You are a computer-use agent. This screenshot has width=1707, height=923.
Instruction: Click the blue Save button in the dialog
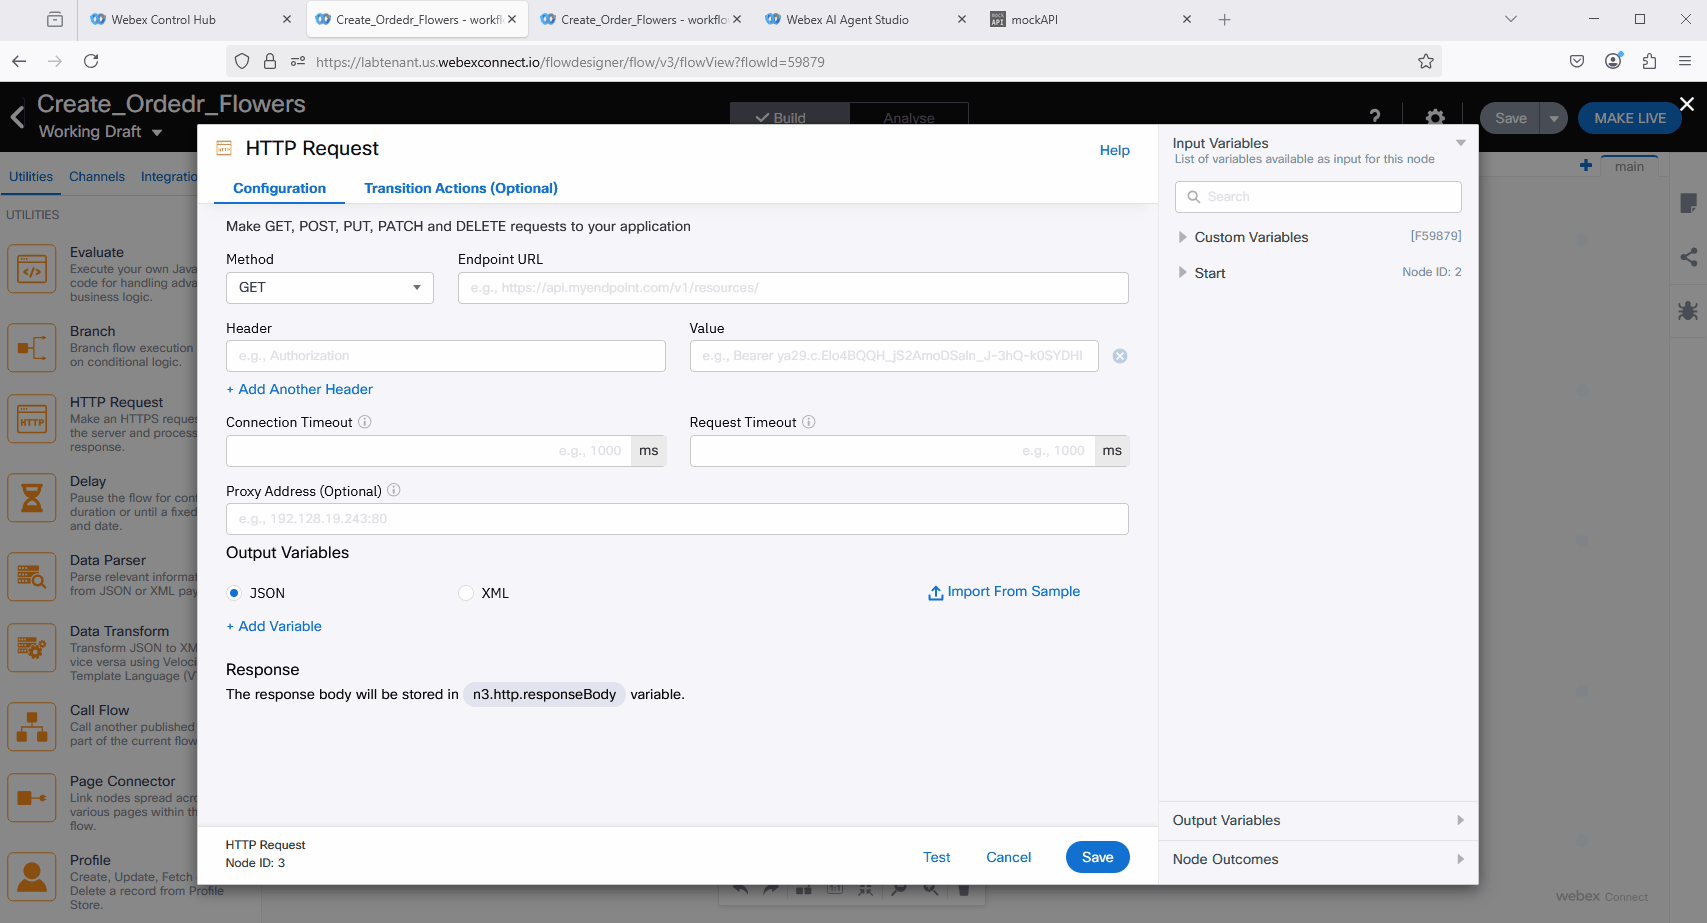[1097, 857]
